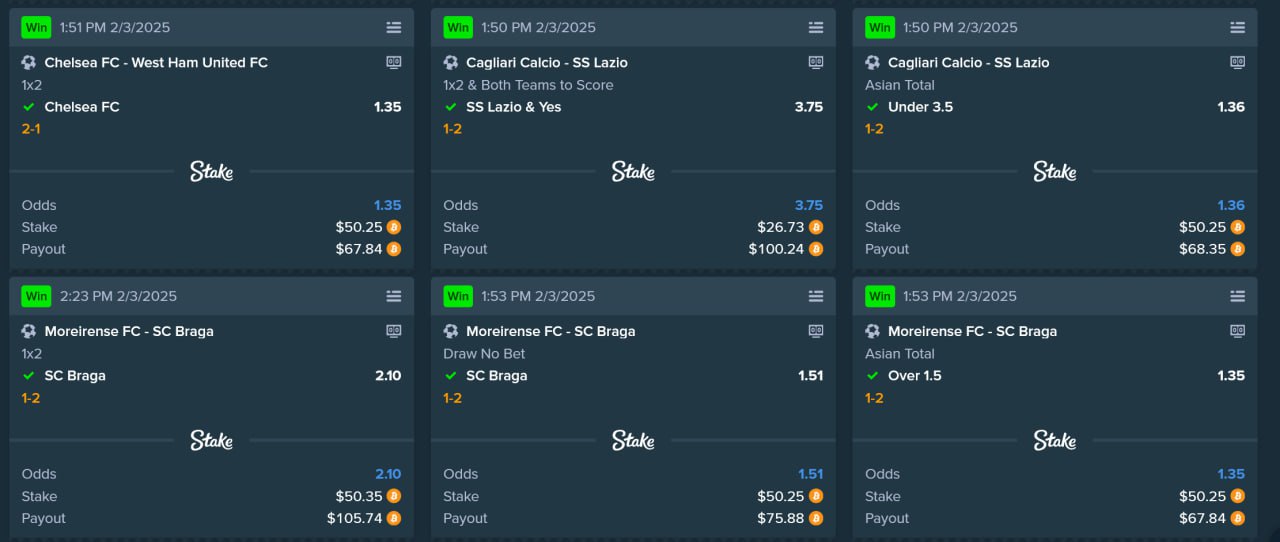Click the soccer ball icon on the Draw No Bet card
This screenshot has width=1280, height=542.
(451, 331)
